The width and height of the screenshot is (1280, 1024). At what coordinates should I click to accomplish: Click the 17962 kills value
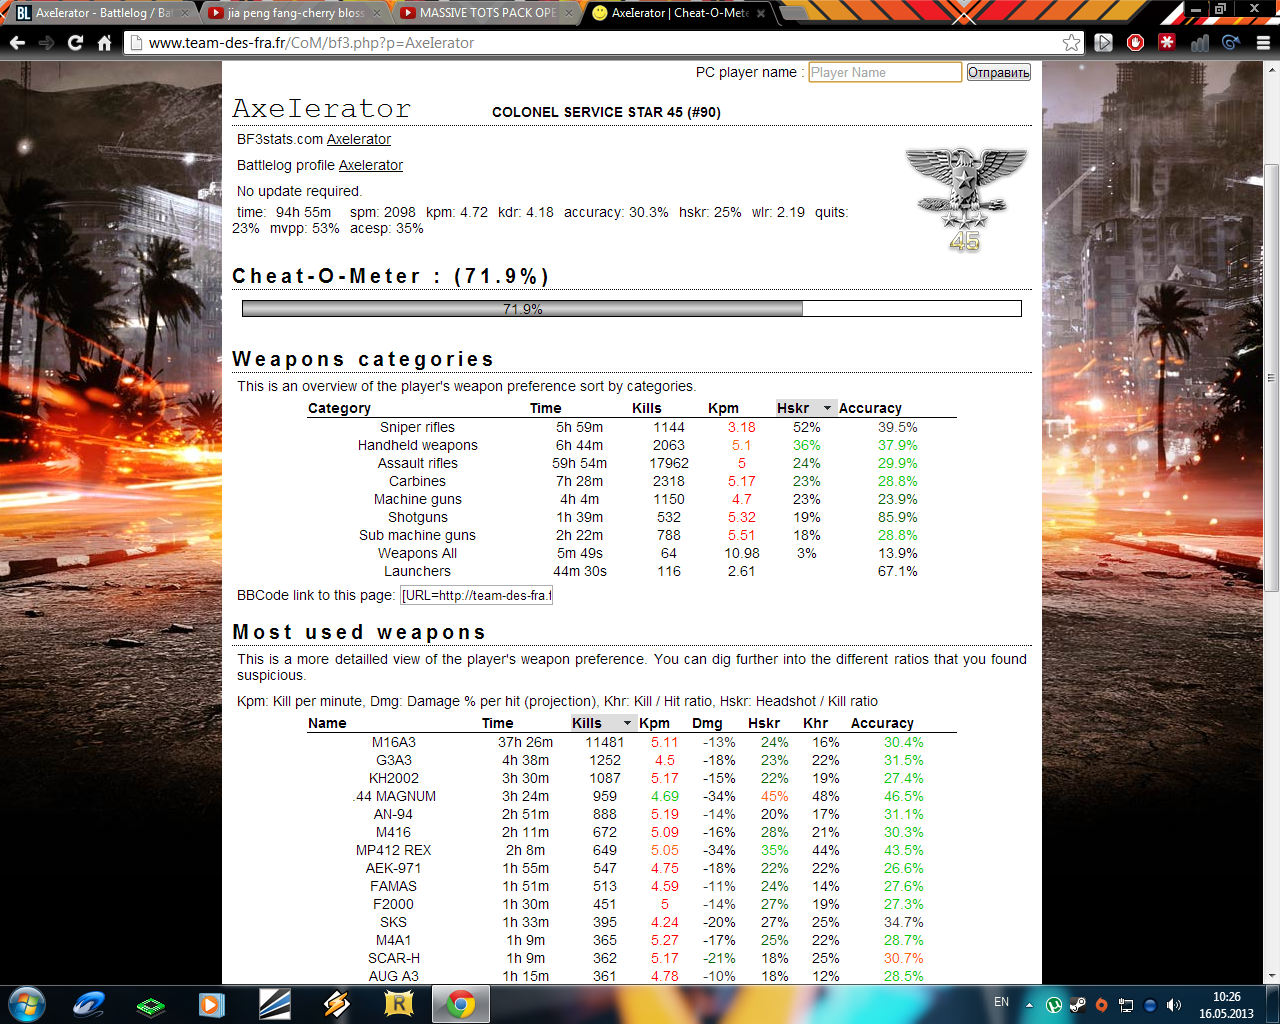[x=669, y=463]
